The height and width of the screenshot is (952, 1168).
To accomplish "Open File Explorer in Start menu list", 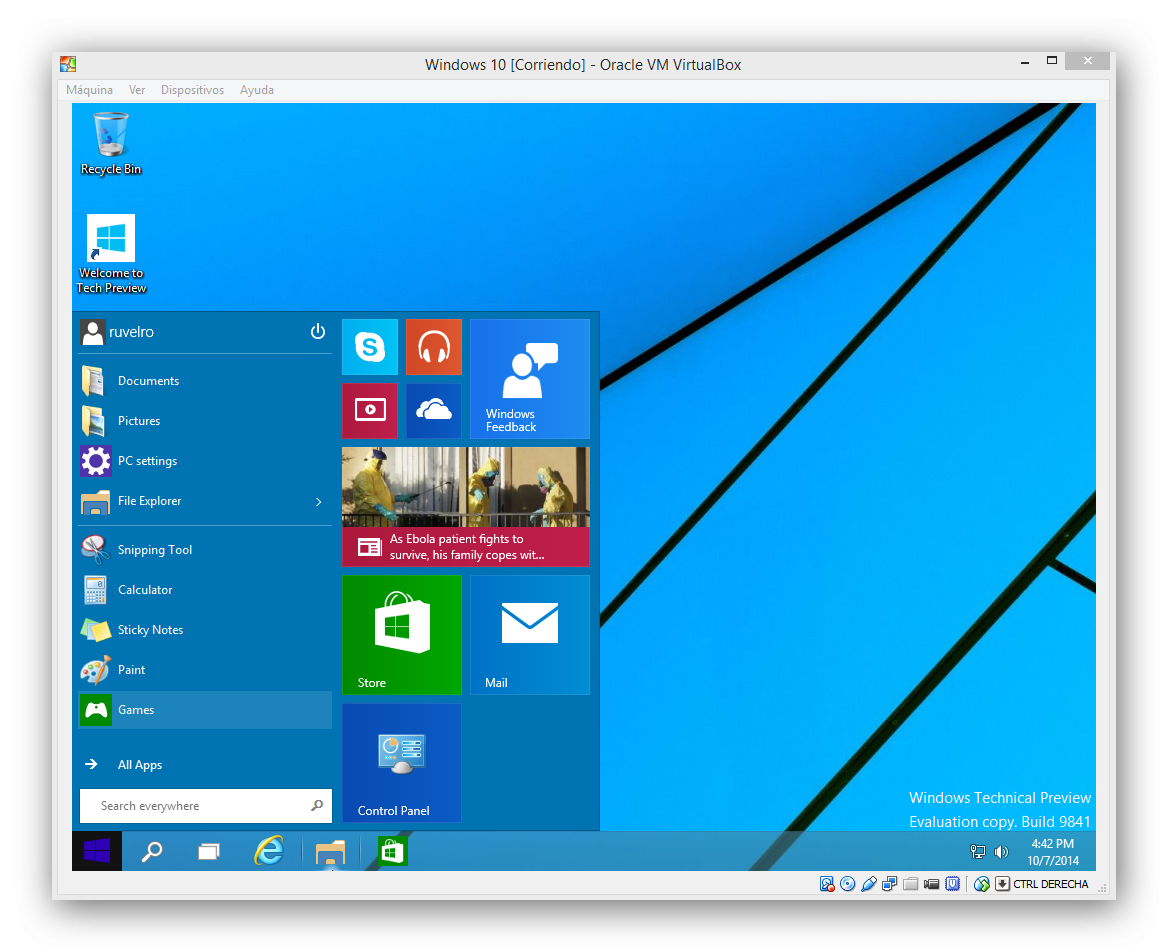I will click(205, 501).
